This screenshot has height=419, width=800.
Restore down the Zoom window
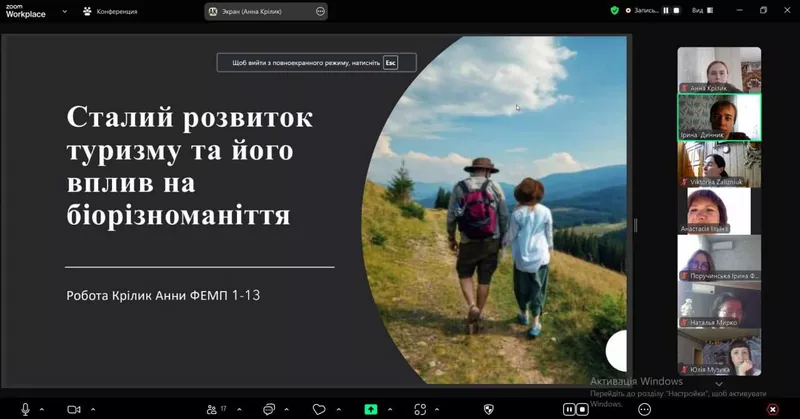click(763, 10)
